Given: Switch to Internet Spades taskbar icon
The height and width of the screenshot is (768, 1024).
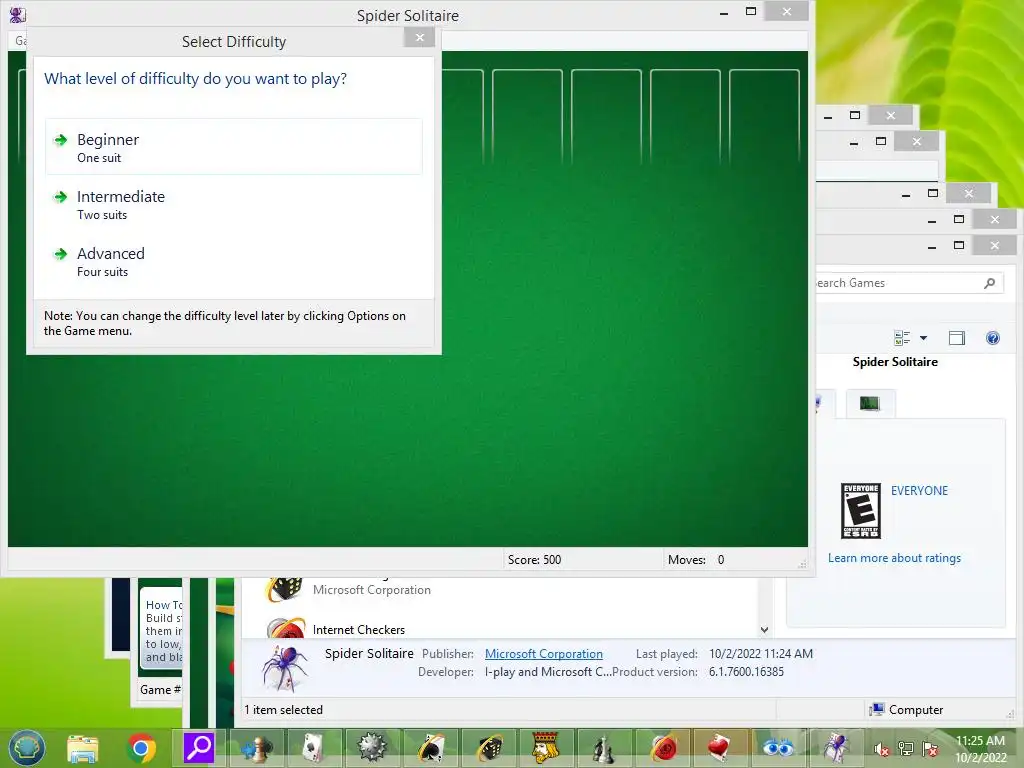Looking at the screenshot, I should pos(430,748).
